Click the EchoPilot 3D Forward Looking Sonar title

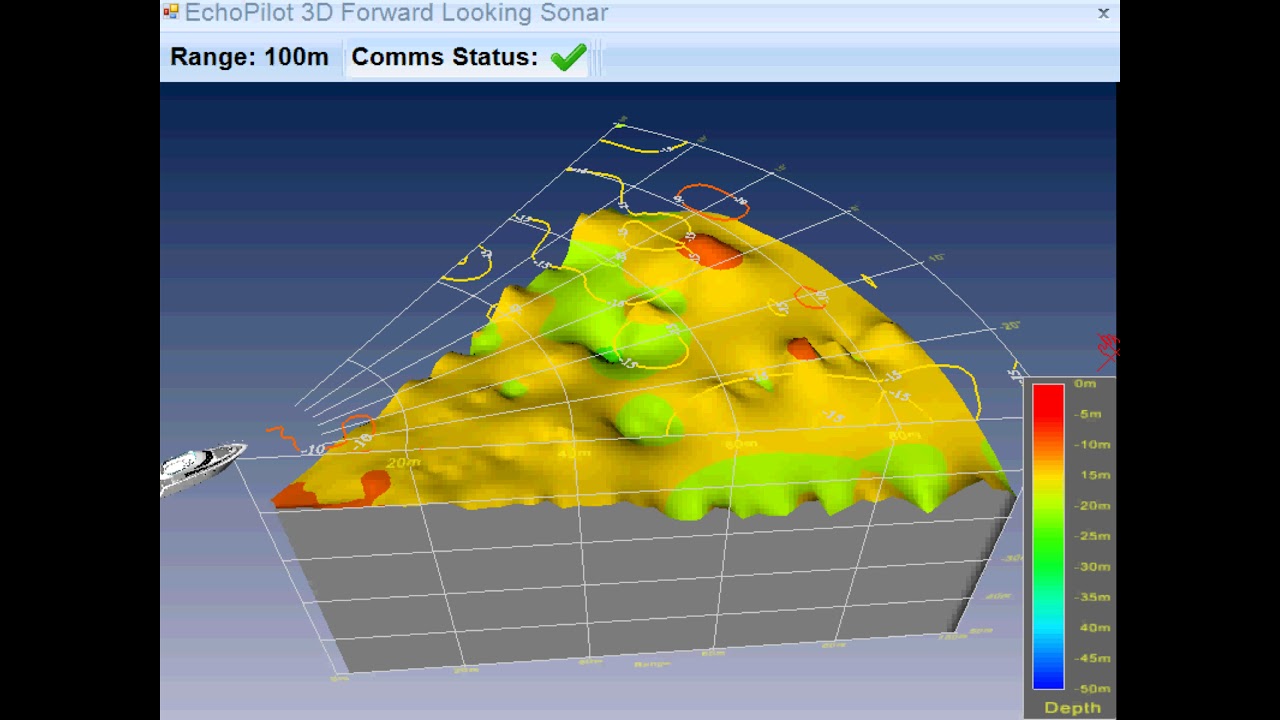tap(396, 13)
